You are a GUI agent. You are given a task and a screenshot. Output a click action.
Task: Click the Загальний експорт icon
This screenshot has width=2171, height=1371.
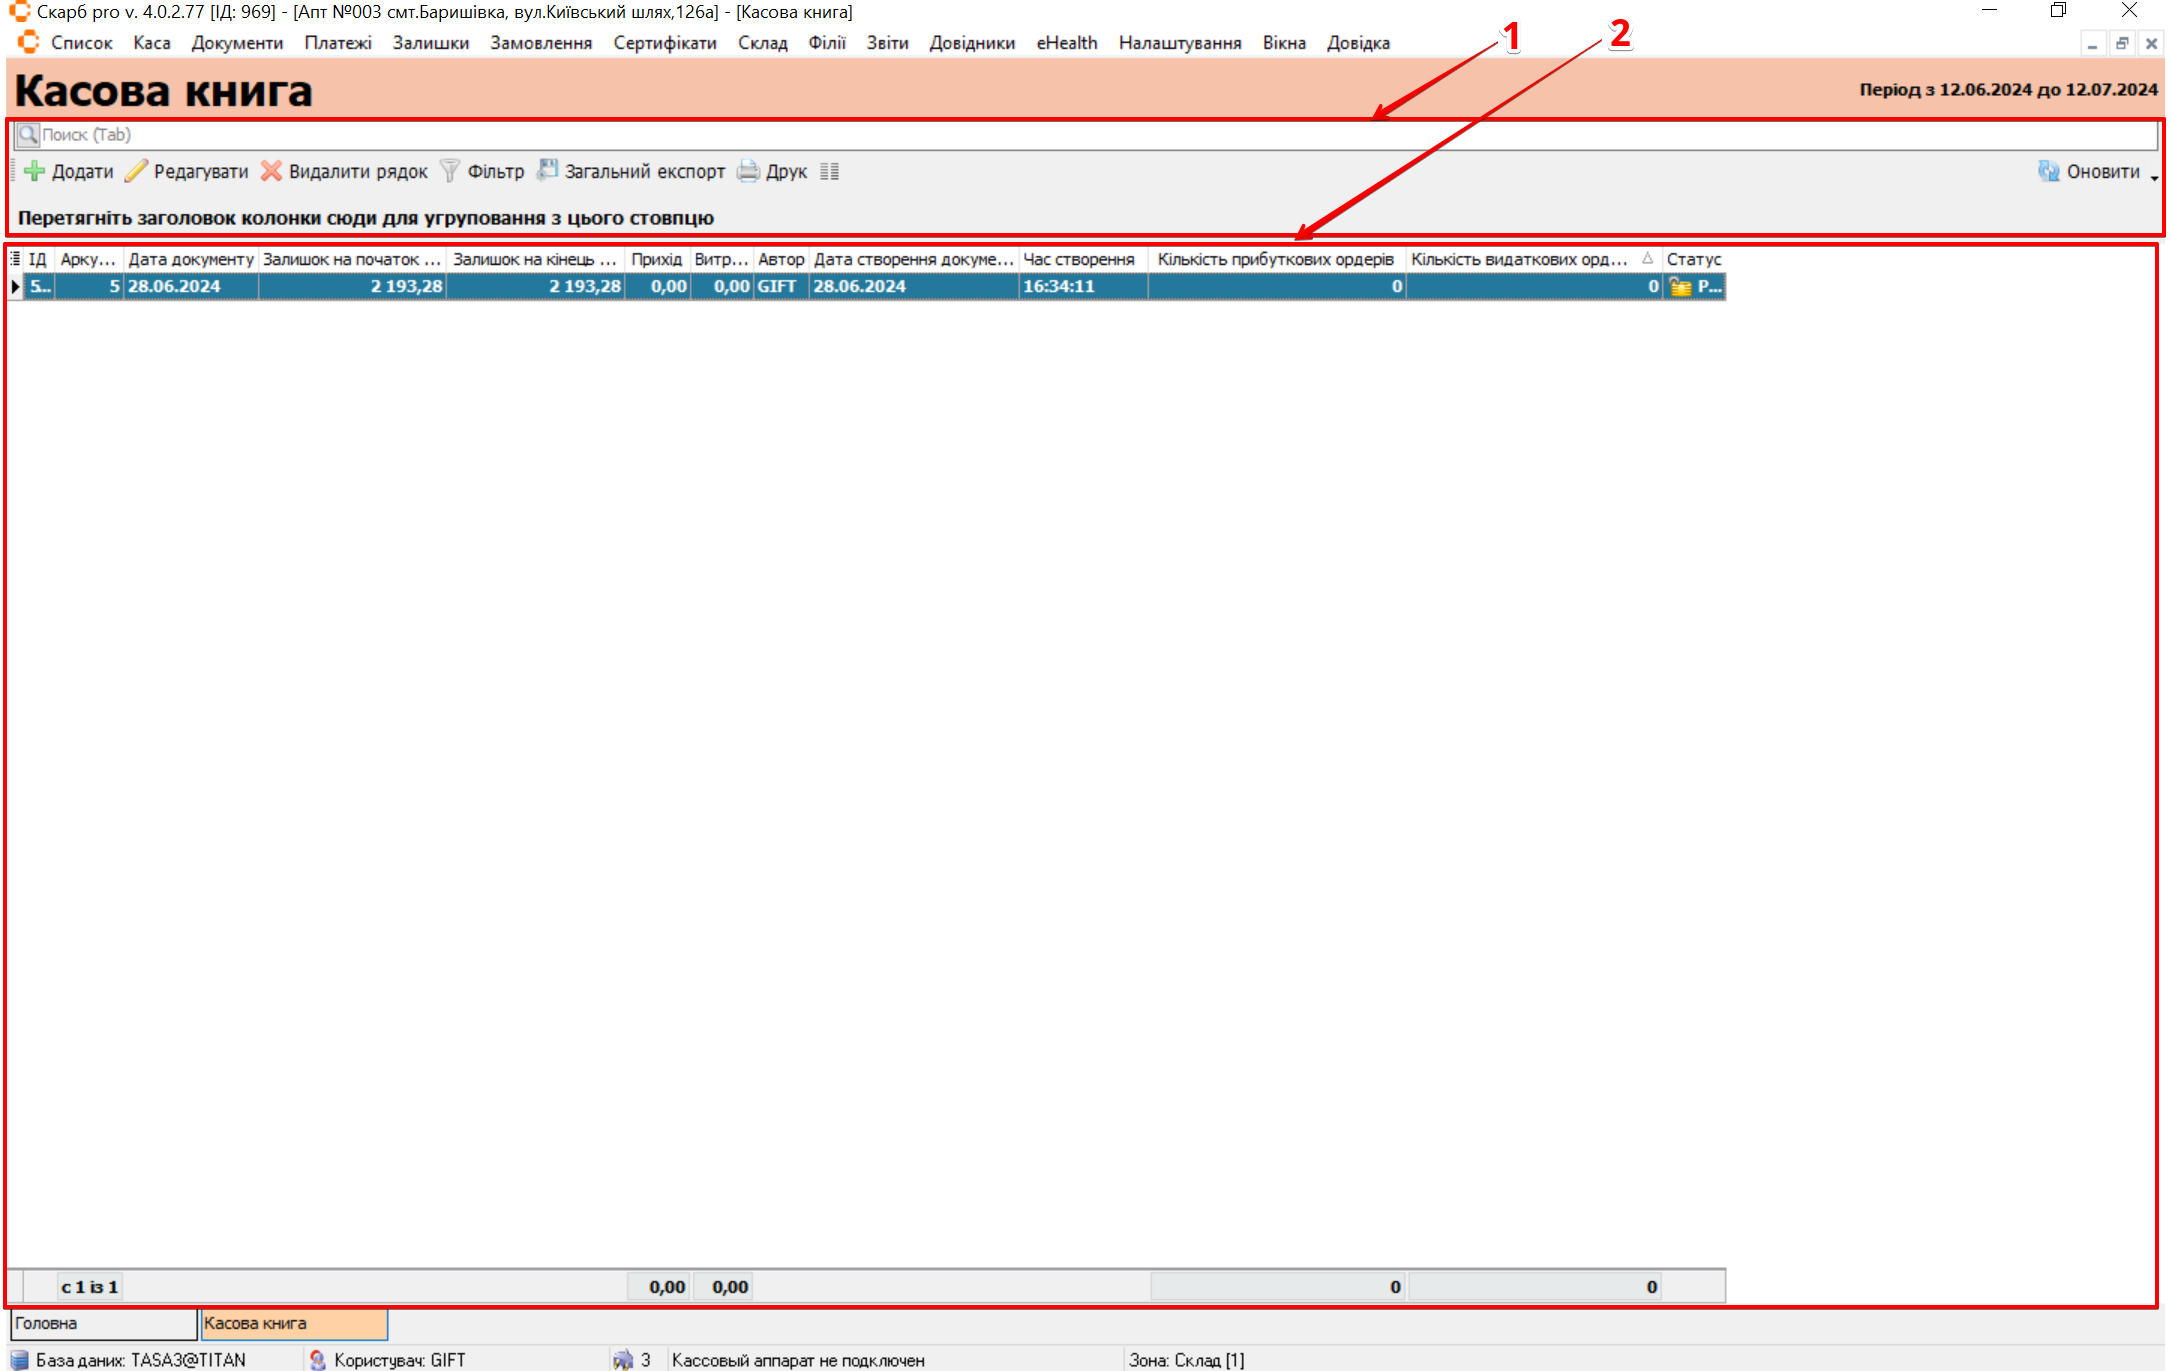547,171
